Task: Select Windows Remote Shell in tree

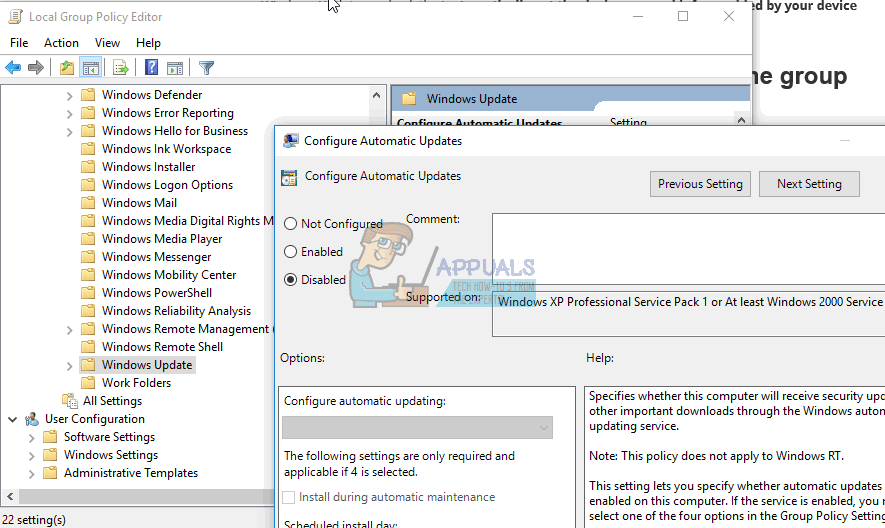Action: pos(162,347)
